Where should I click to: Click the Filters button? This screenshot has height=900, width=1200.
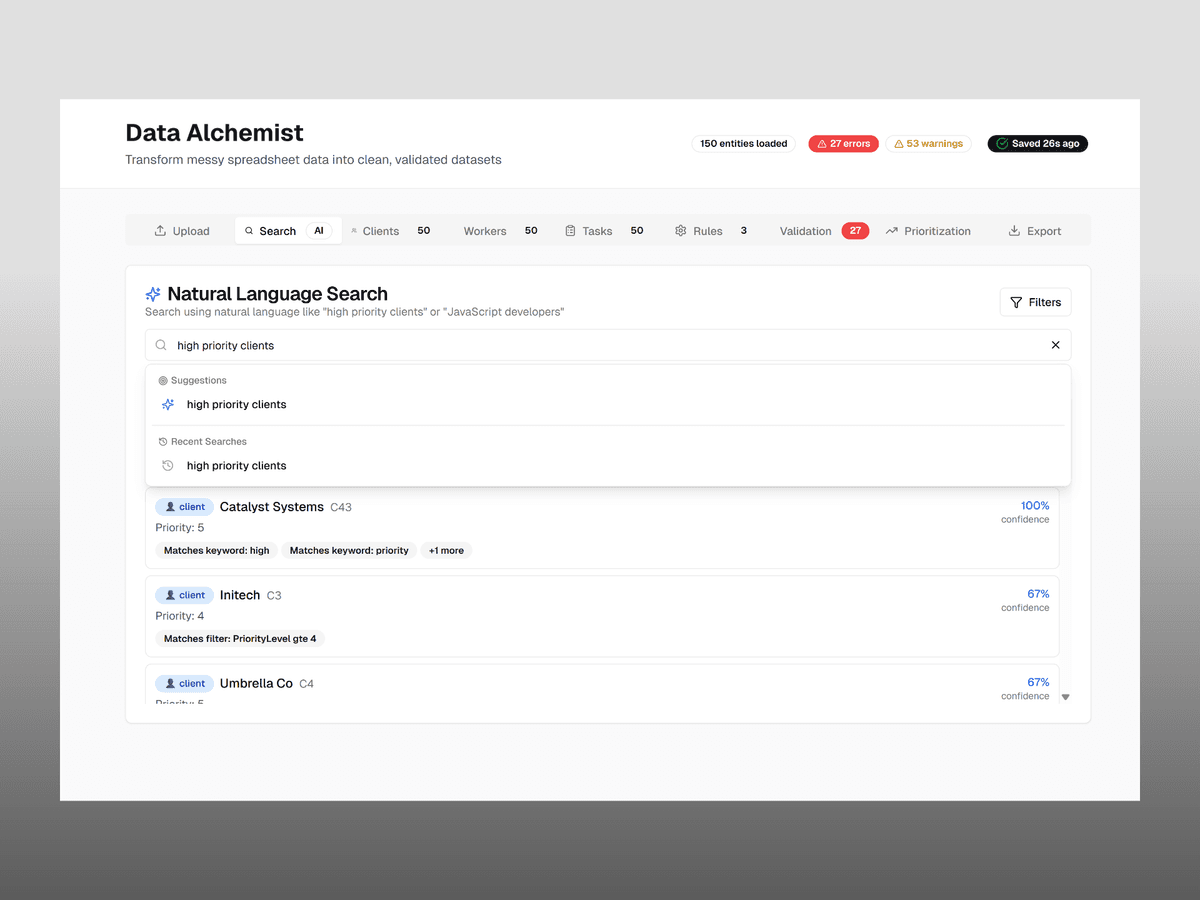coord(1035,302)
